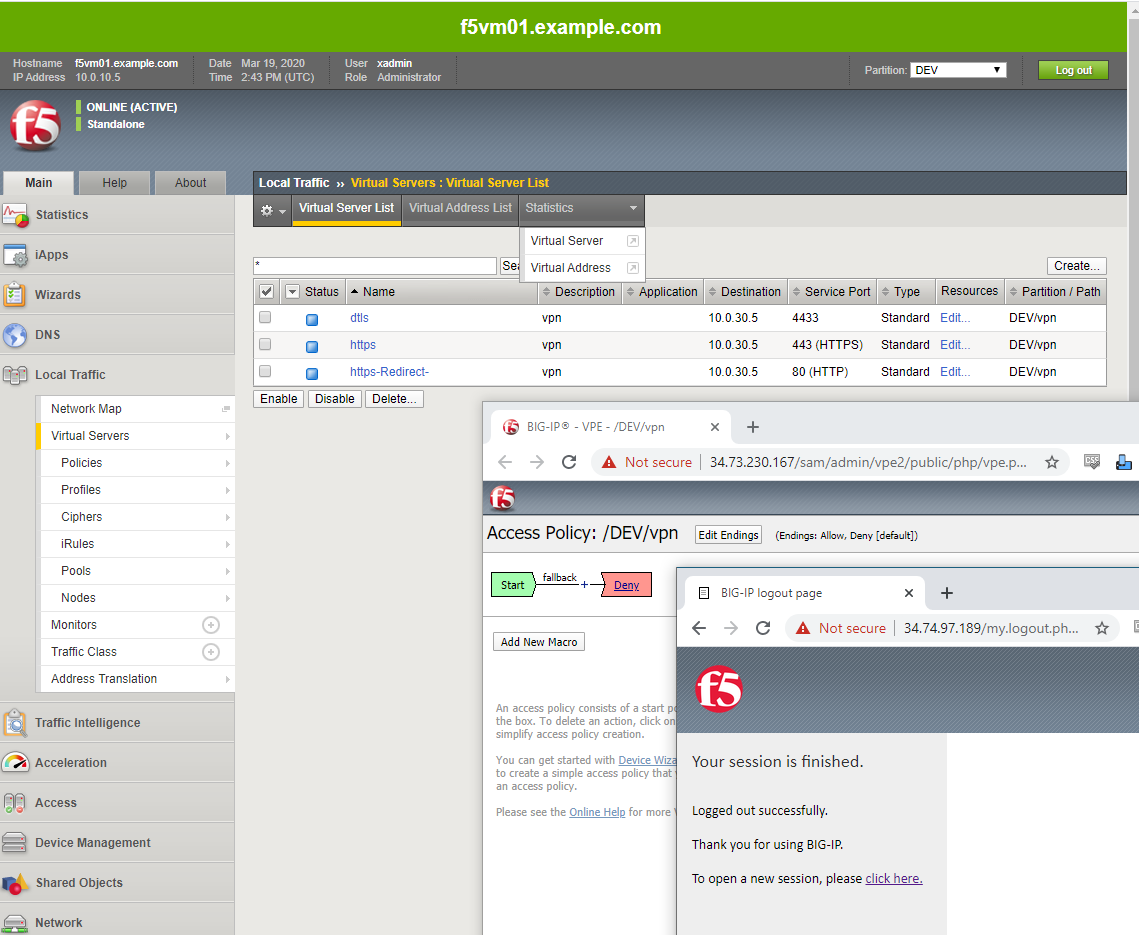
Task: Switch to the About tab
Action: coord(190,183)
